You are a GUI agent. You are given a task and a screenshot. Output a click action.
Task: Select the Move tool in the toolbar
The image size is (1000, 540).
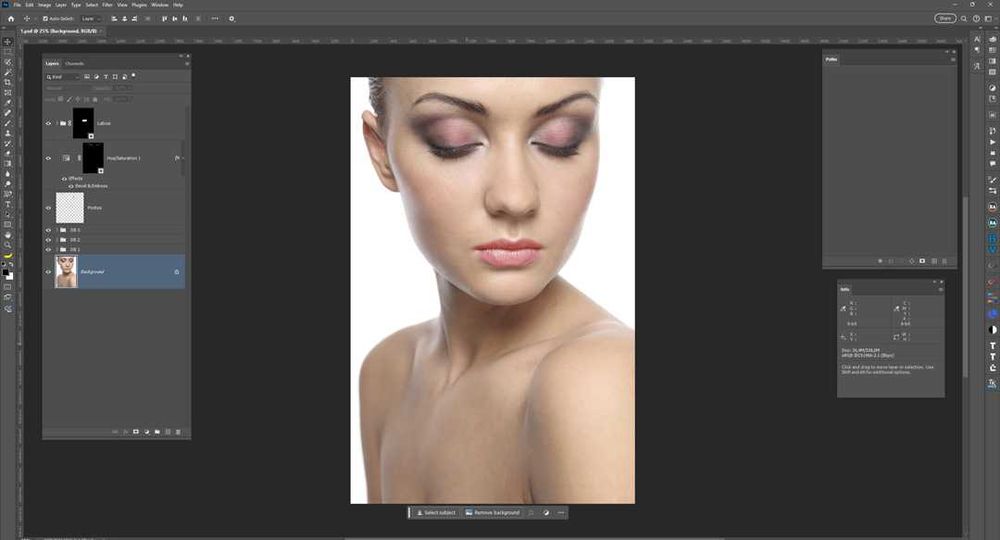8,41
